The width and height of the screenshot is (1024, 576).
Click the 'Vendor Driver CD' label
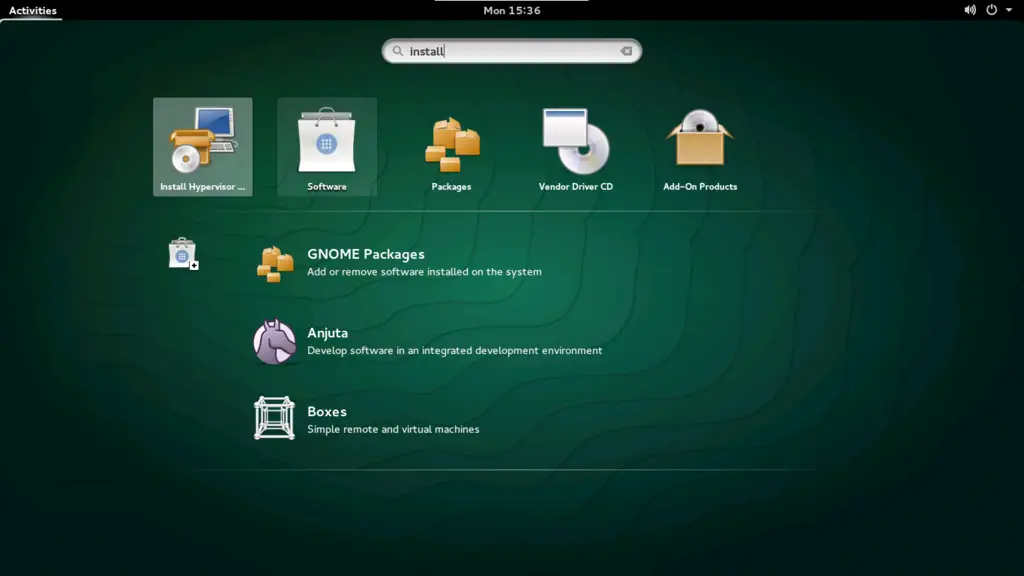(x=575, y=187)
